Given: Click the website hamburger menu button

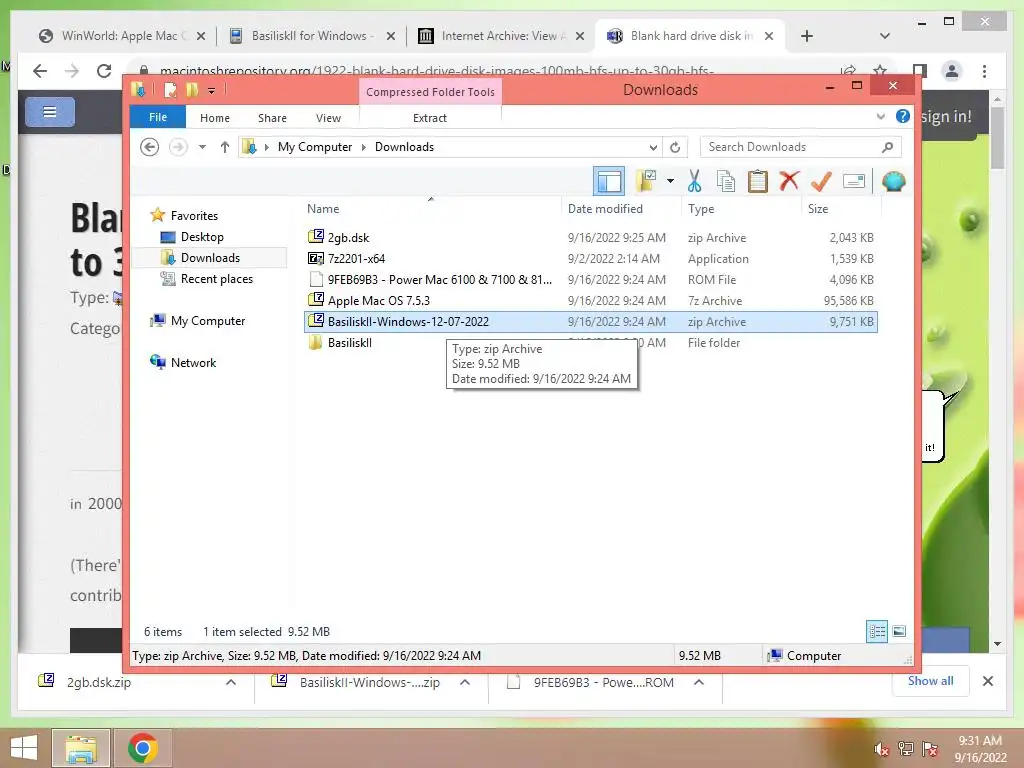Looking at the screenshot, I should tap(50, 112).
